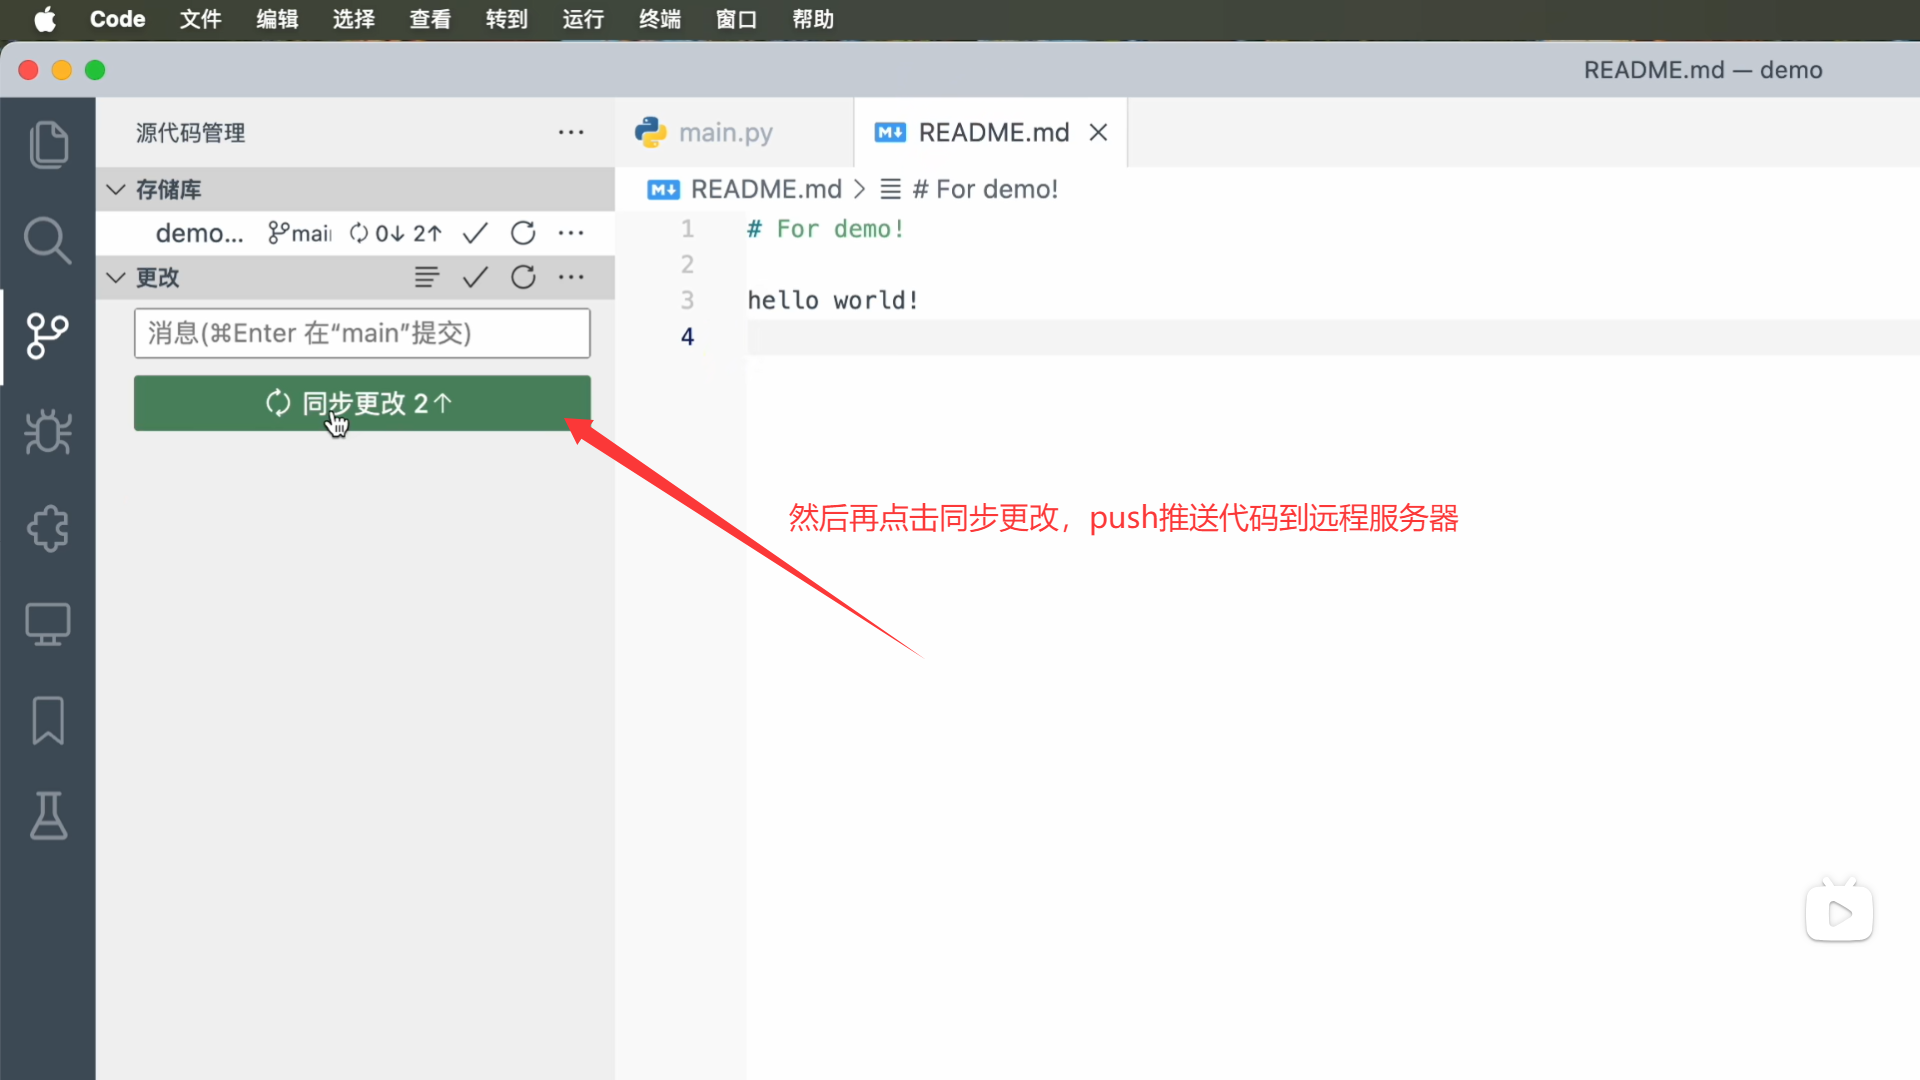Click the 同步更改 2↑ button
The height and width of the screenshot is (1080, 1920).
(x=362, y=403)
